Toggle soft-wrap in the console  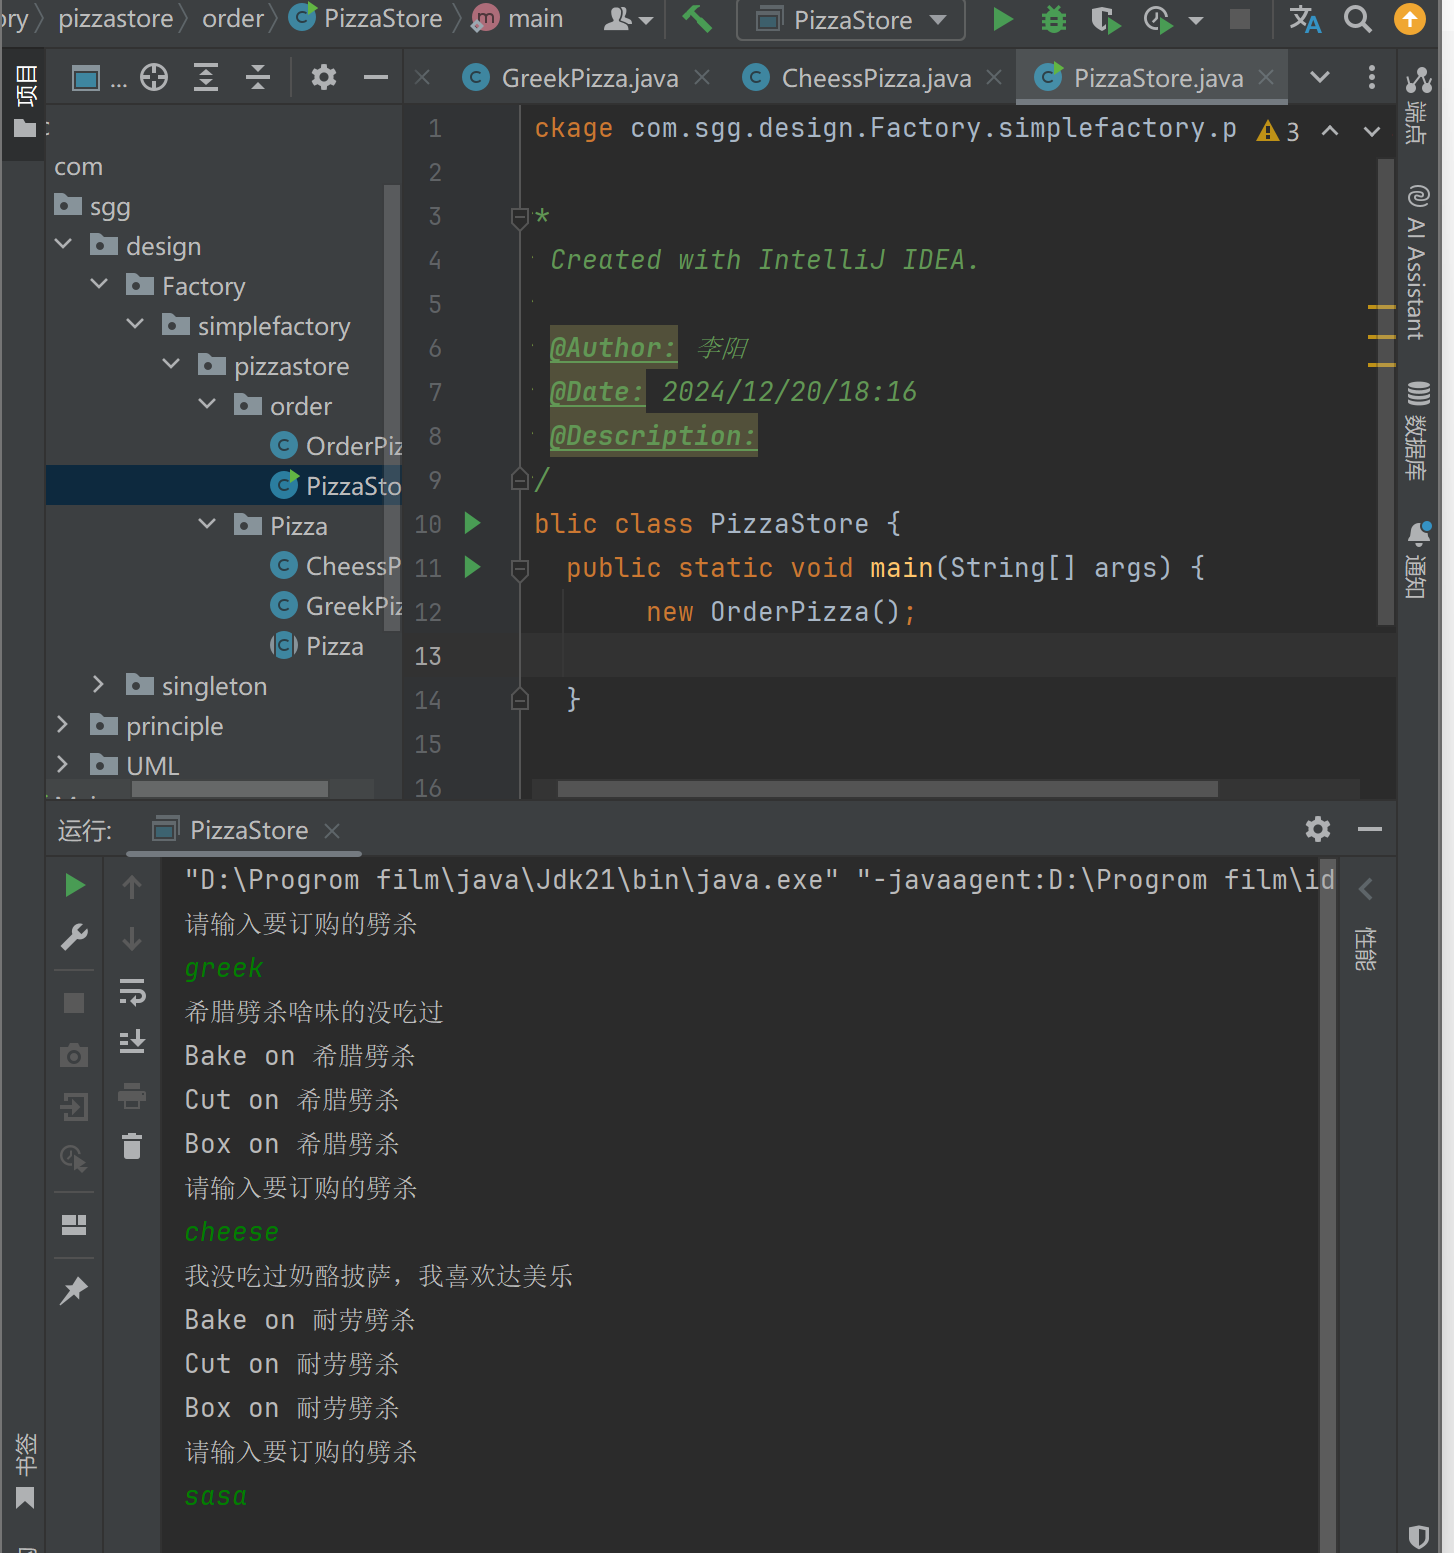pos(132,991)
